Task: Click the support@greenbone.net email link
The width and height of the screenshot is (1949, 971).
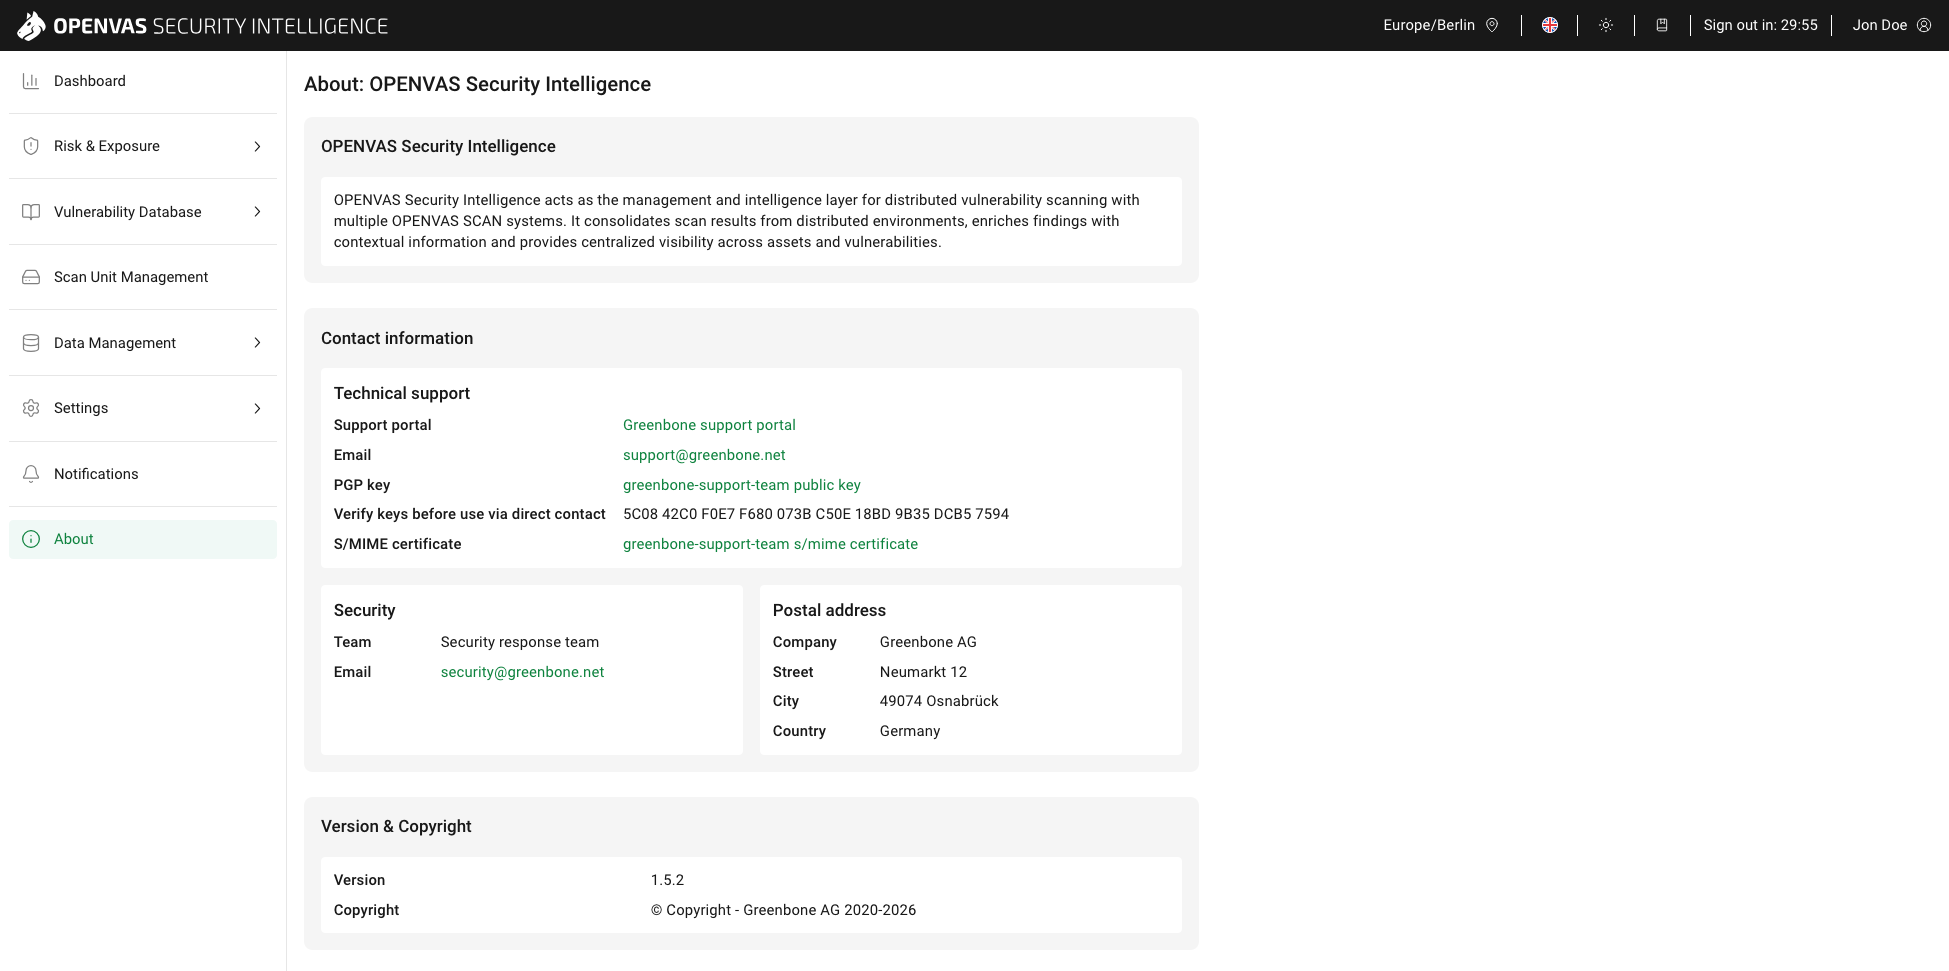Action: point(704,455)
